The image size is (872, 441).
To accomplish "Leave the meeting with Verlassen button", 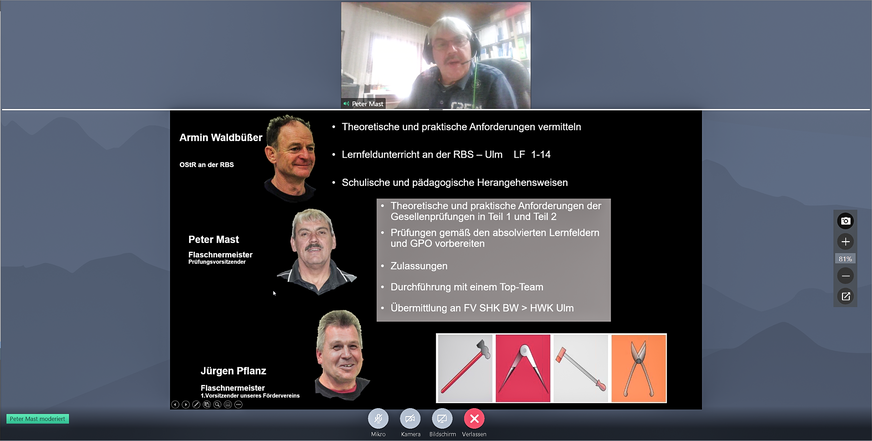I will click(475, 418).
